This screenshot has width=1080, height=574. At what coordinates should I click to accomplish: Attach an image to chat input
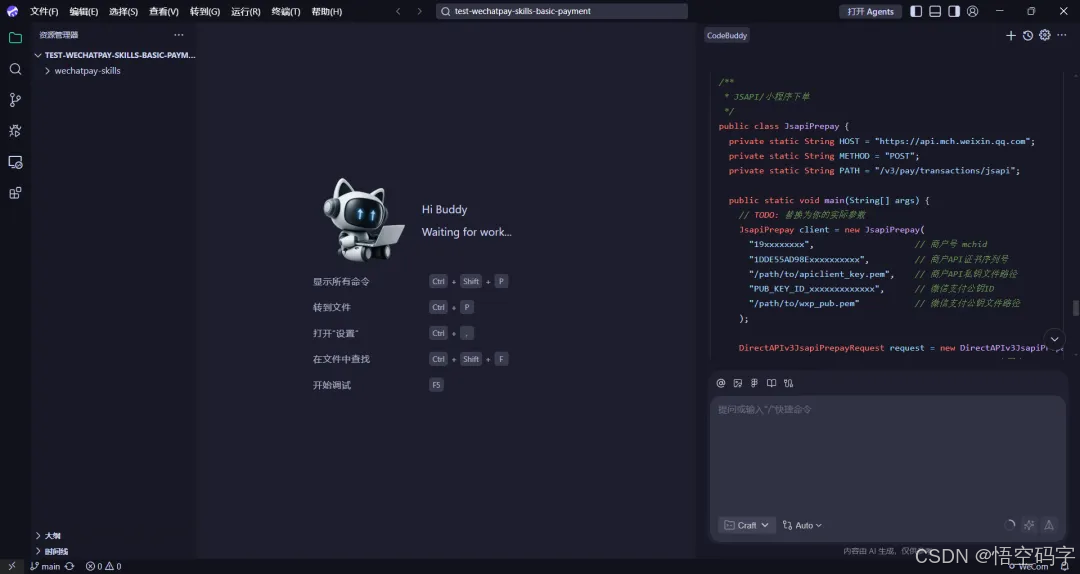(x=738, y=383)
